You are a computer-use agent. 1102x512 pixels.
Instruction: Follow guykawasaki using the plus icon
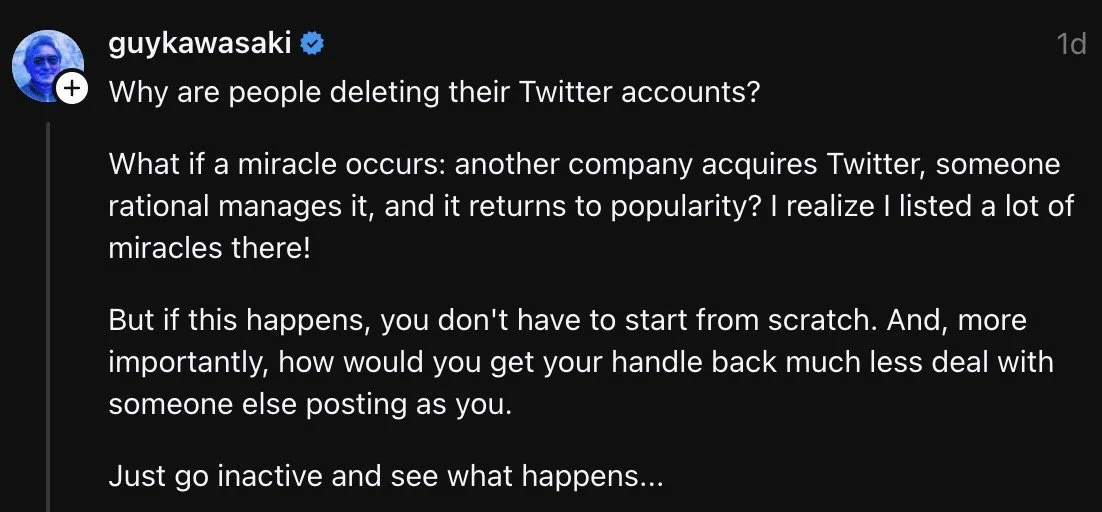(72, 89)
